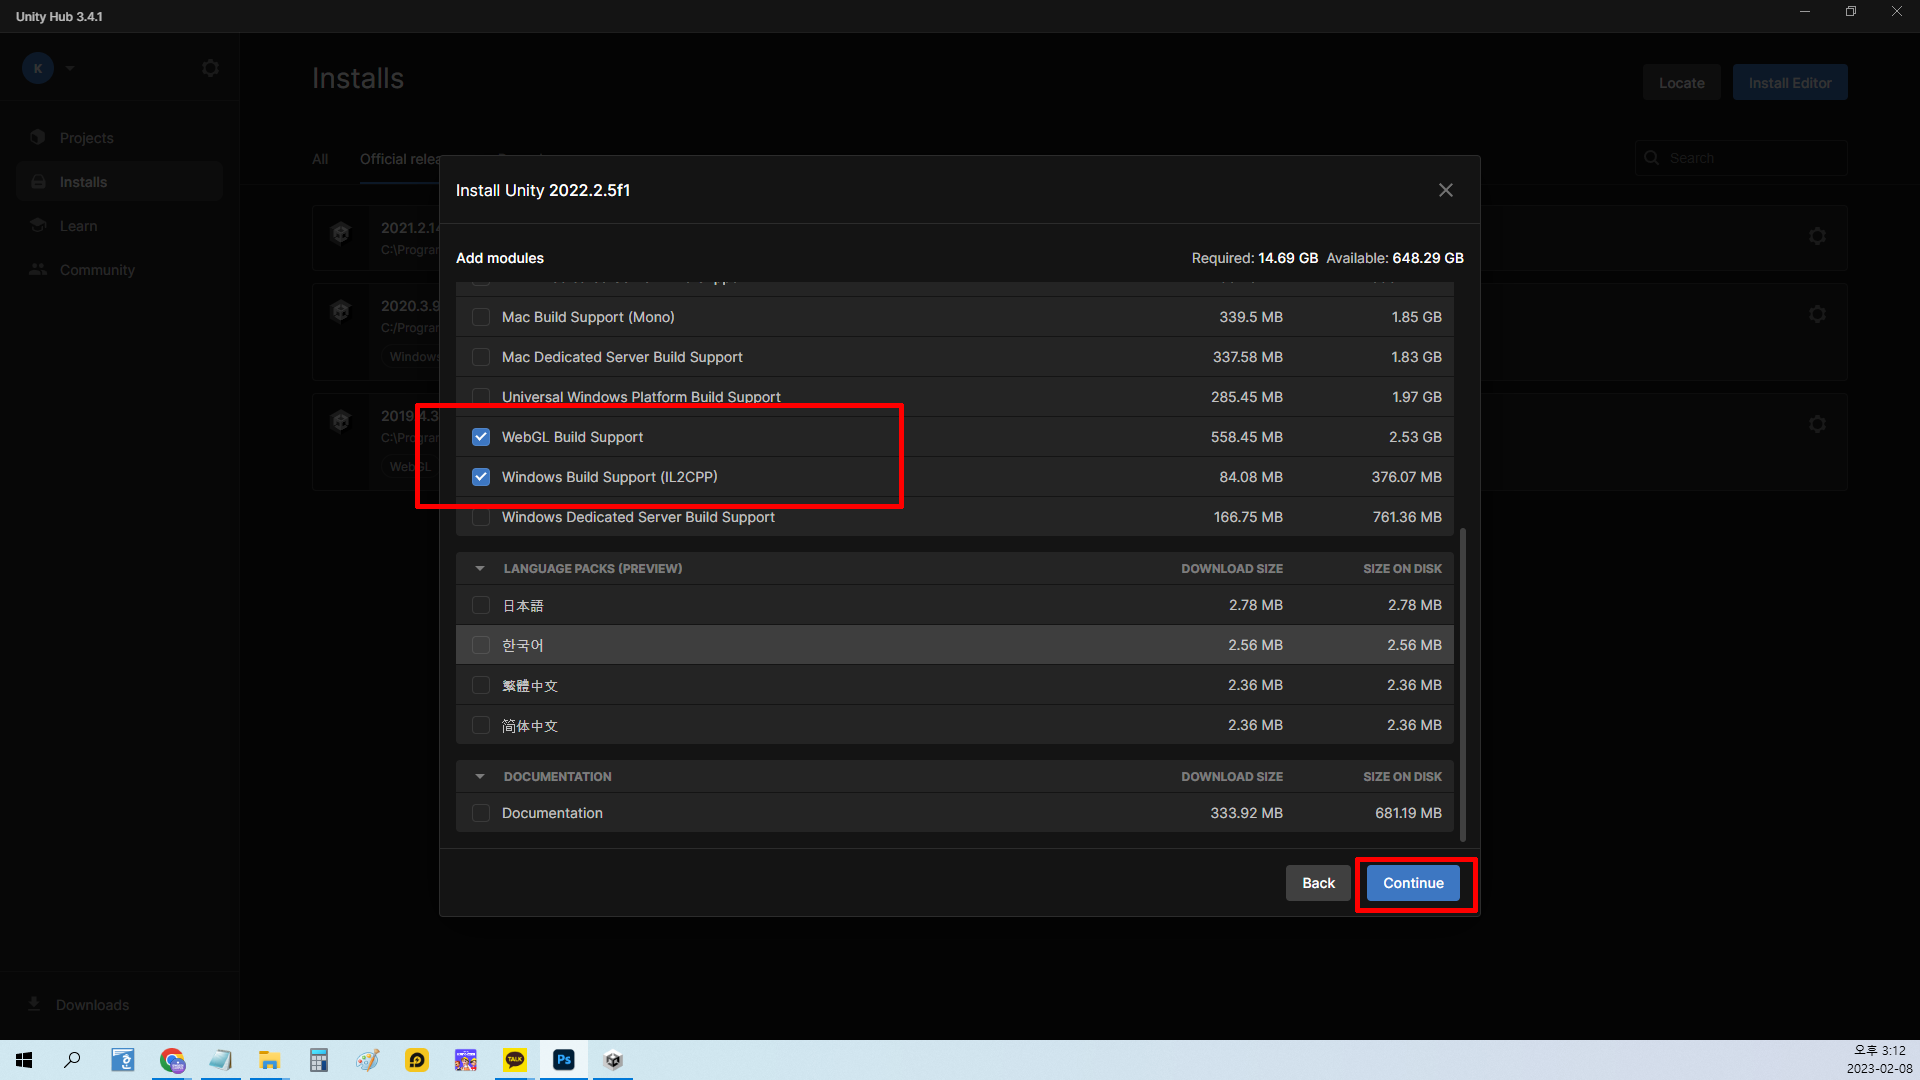Click the clock in the system tray
This screenshot has width=1920, height=1080.
[x=1879, y=1060]
